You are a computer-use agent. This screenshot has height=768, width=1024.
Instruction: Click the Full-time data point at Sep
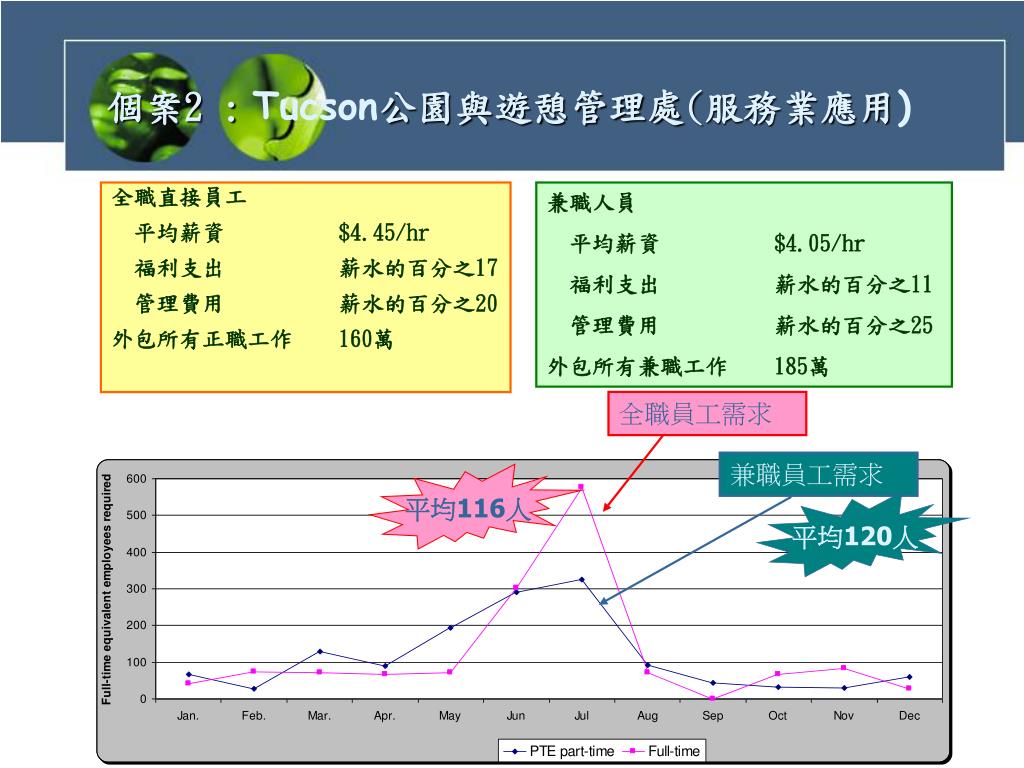click(x=712, y=698)
